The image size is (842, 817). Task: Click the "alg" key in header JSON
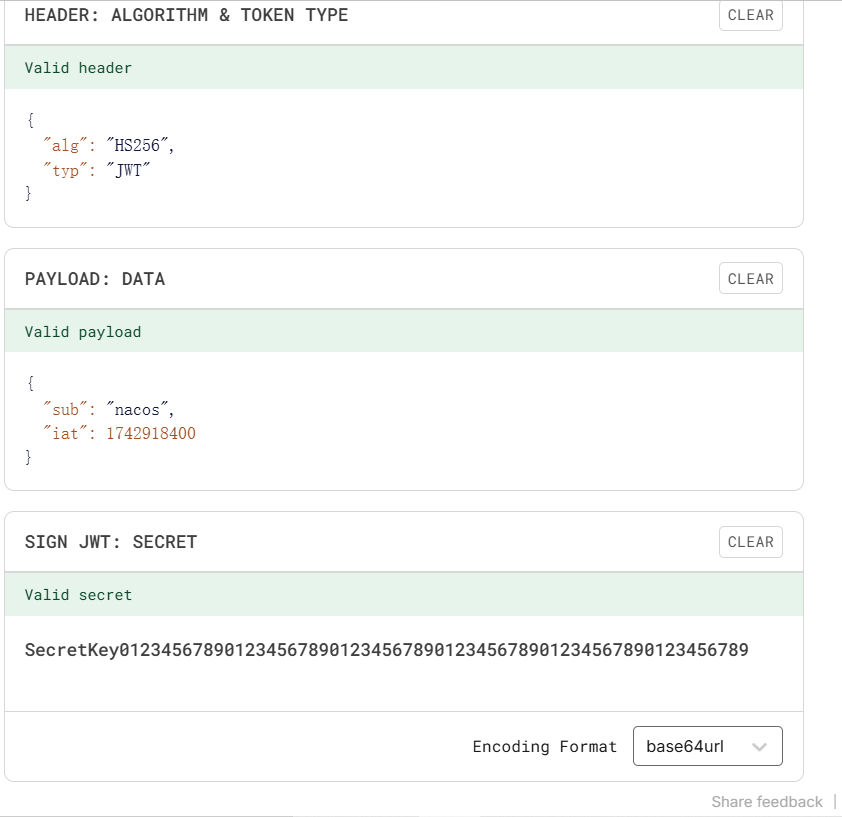pyautogui.click(x=66, y=146)
